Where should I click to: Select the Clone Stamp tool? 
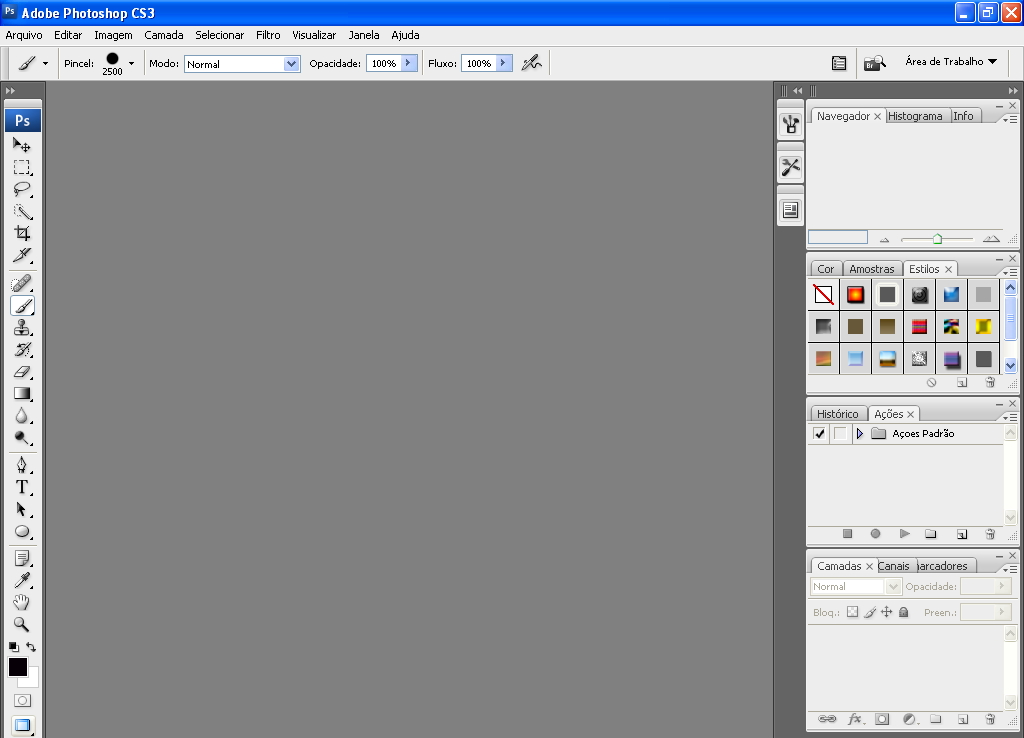22,328
